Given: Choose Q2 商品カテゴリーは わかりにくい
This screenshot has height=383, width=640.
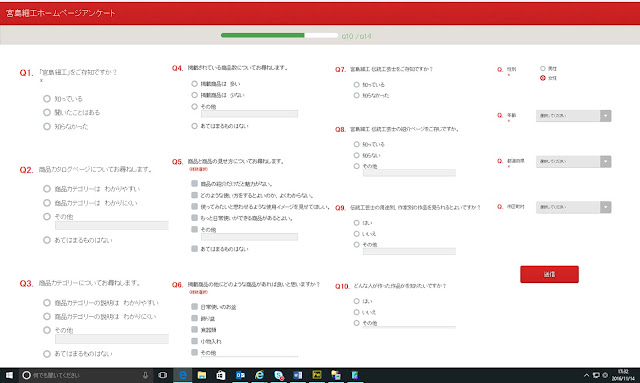Looking at the screenshot, I should [x=47, y=203].
